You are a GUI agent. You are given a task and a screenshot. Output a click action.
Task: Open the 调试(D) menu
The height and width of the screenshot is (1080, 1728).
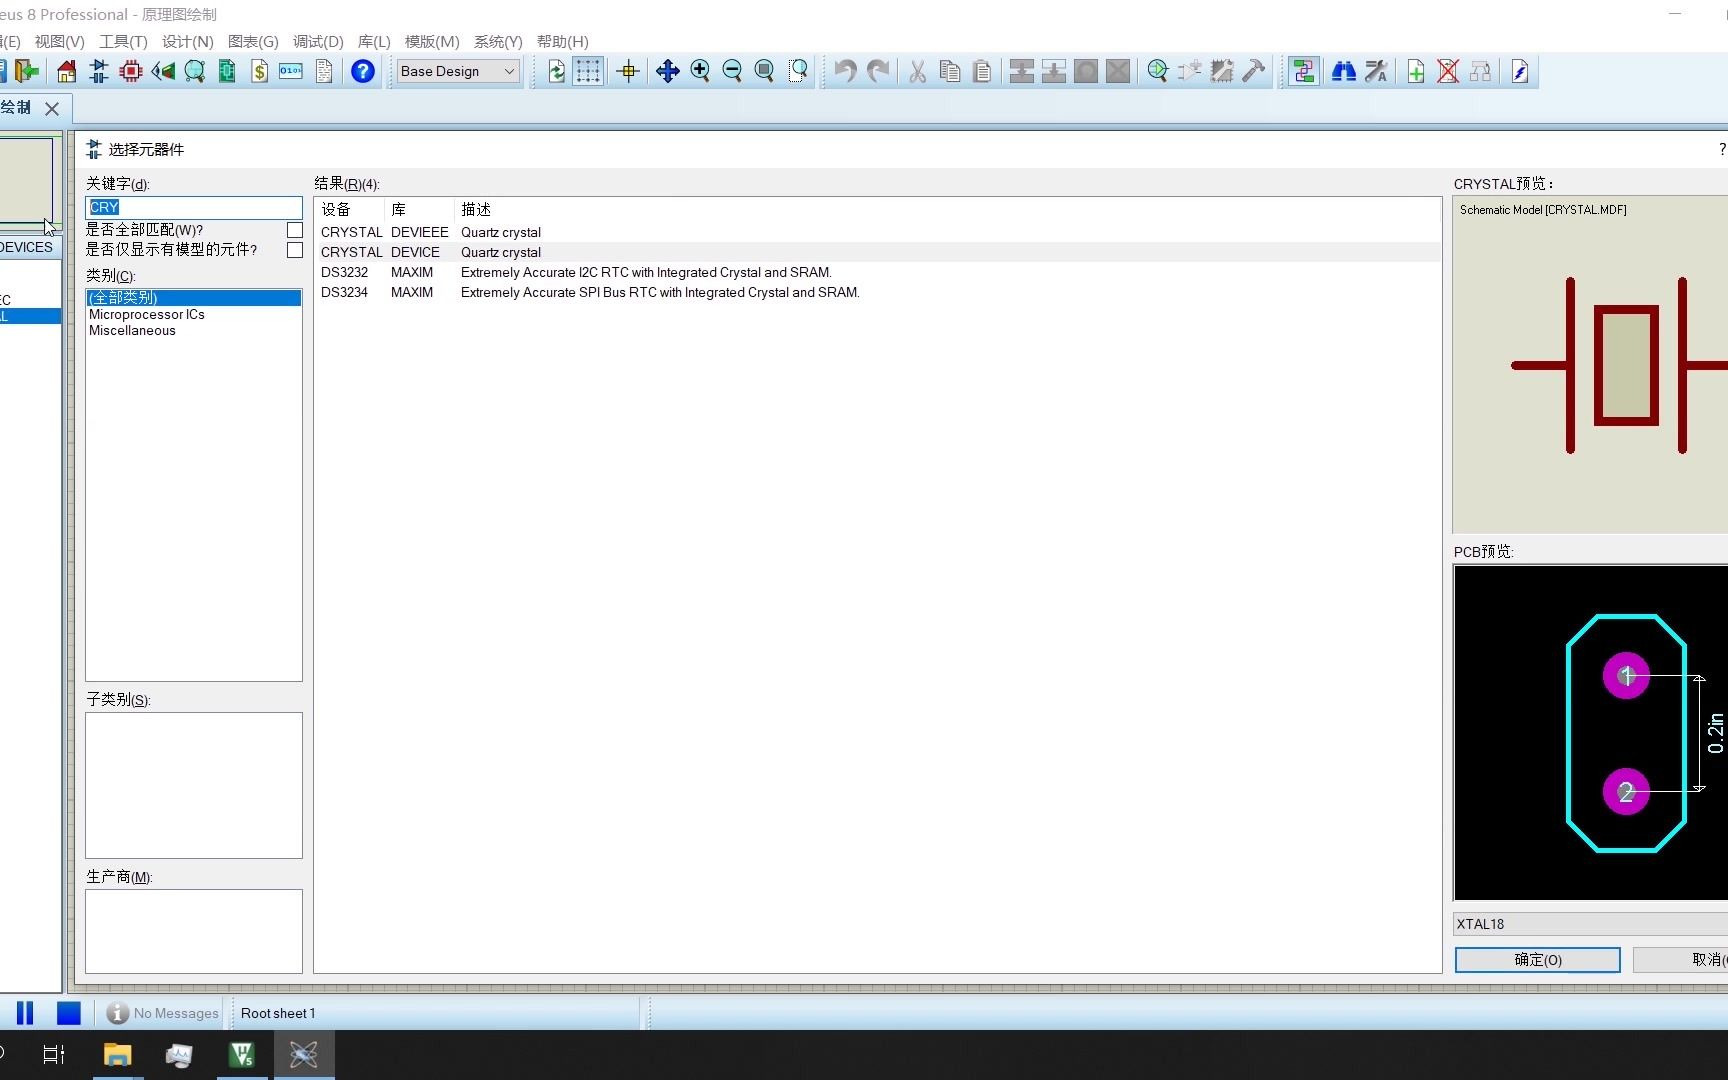(x=318, y=41)
